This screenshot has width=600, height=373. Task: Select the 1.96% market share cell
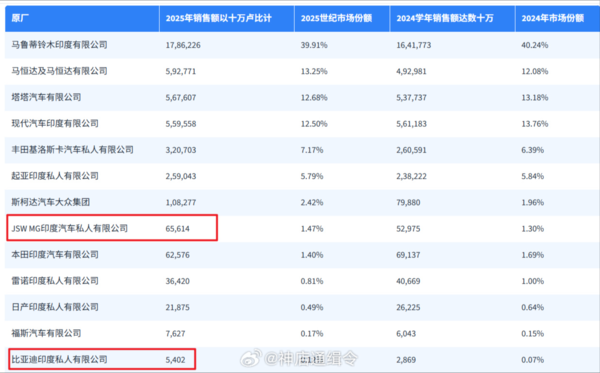pos(533,202)
